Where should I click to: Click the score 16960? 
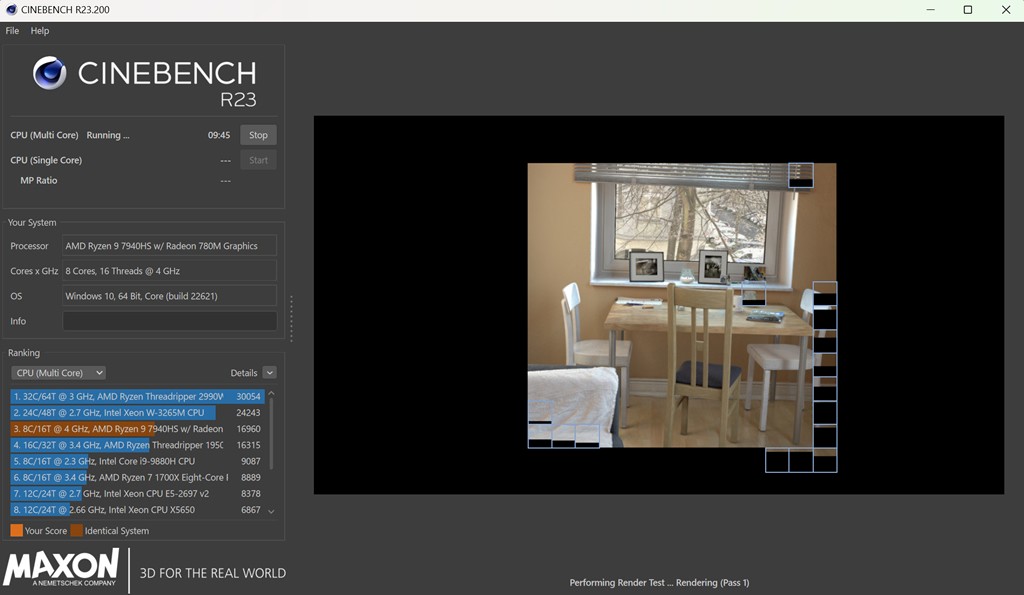248,429
